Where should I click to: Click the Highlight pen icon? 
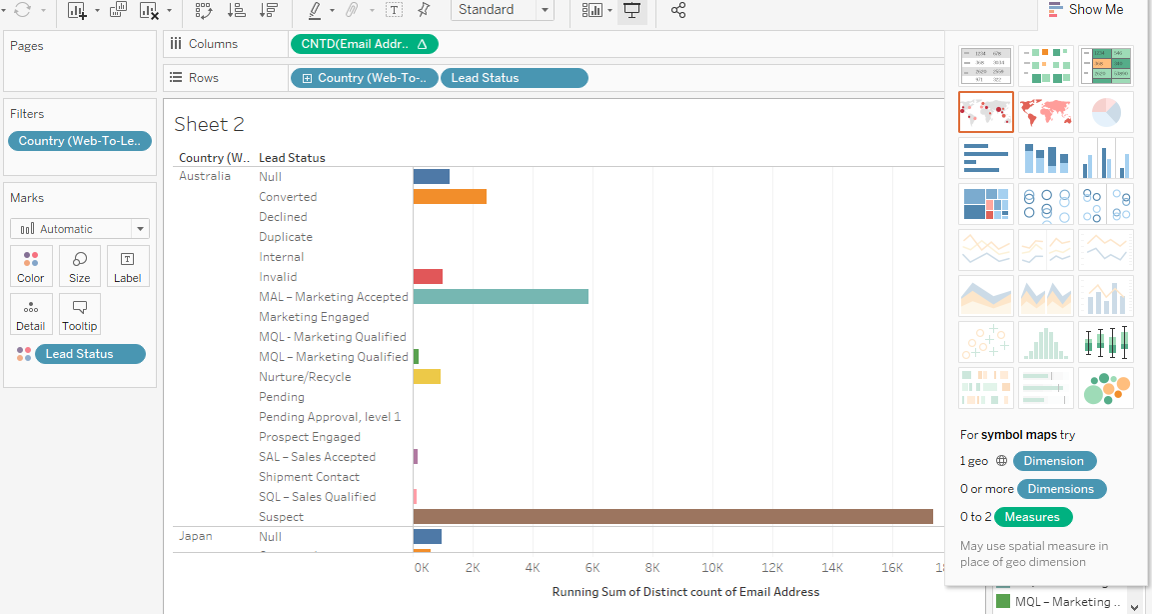point(315,11)
